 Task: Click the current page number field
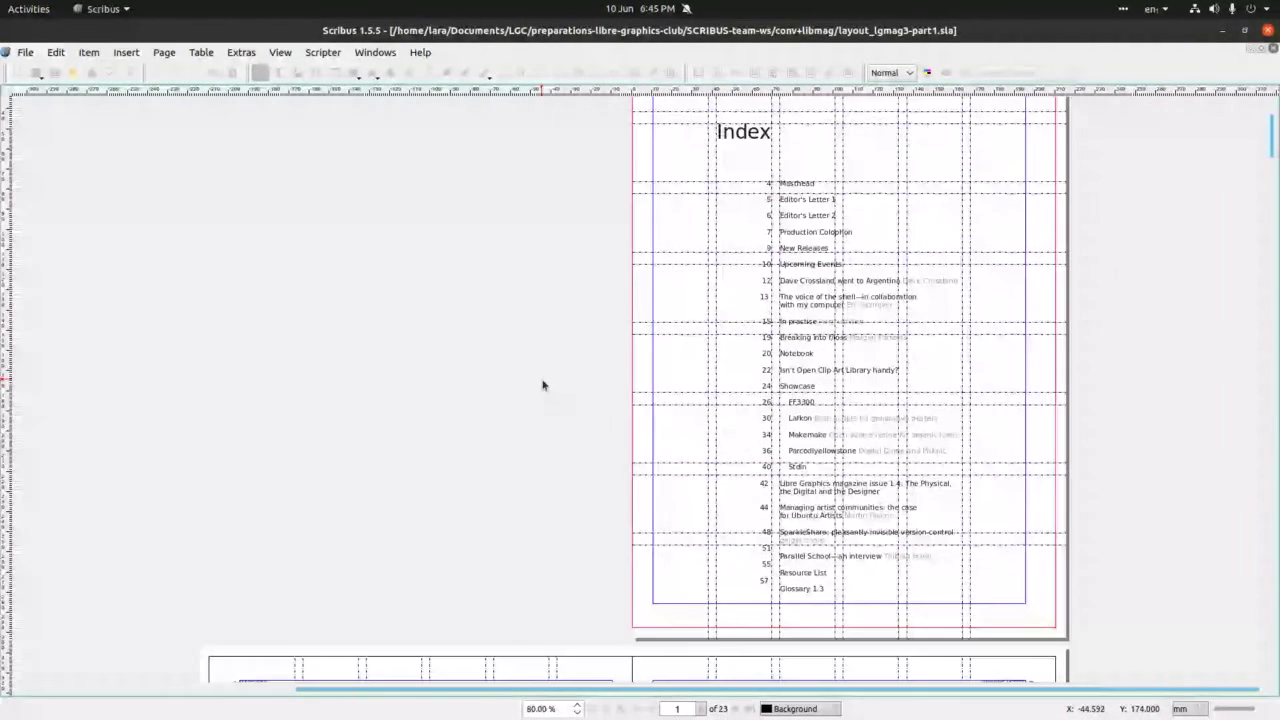click(677, 709)
